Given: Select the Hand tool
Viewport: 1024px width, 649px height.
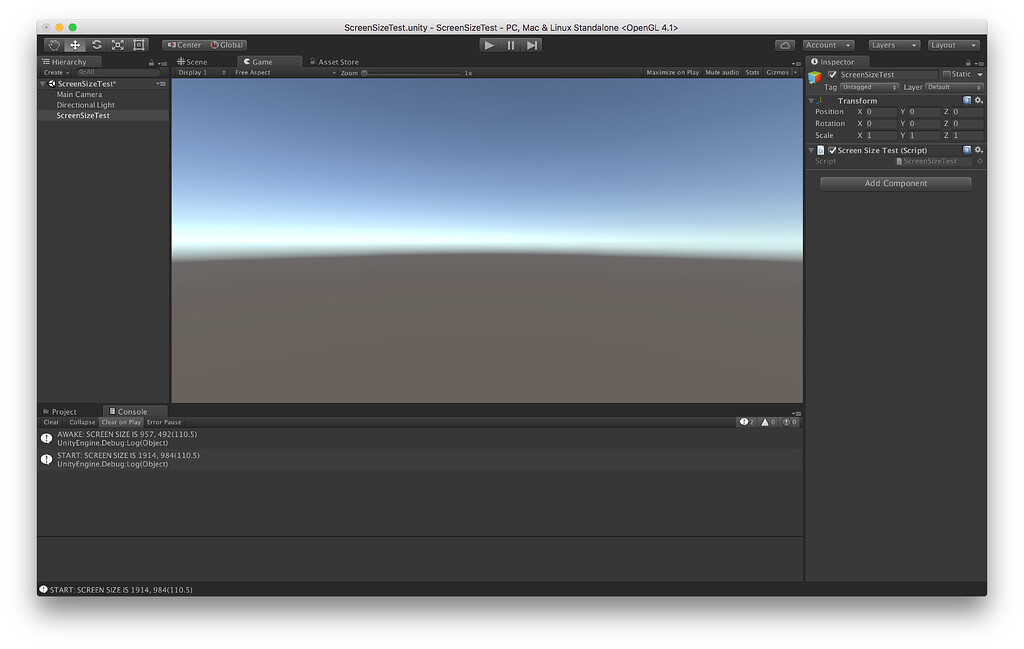Looking at the screenshot, I should (53, 44).
